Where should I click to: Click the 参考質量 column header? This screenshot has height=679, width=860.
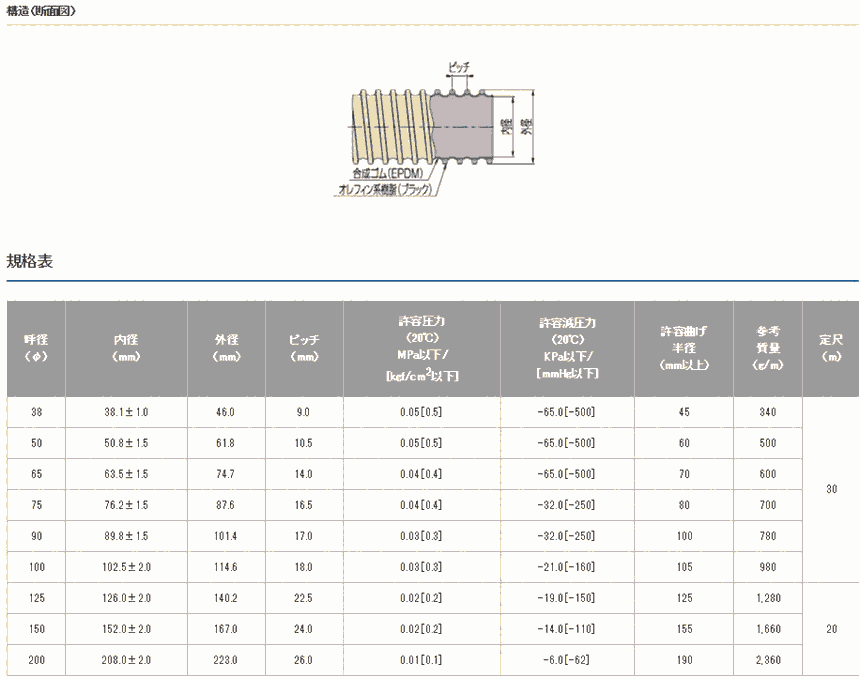[767, 348]
